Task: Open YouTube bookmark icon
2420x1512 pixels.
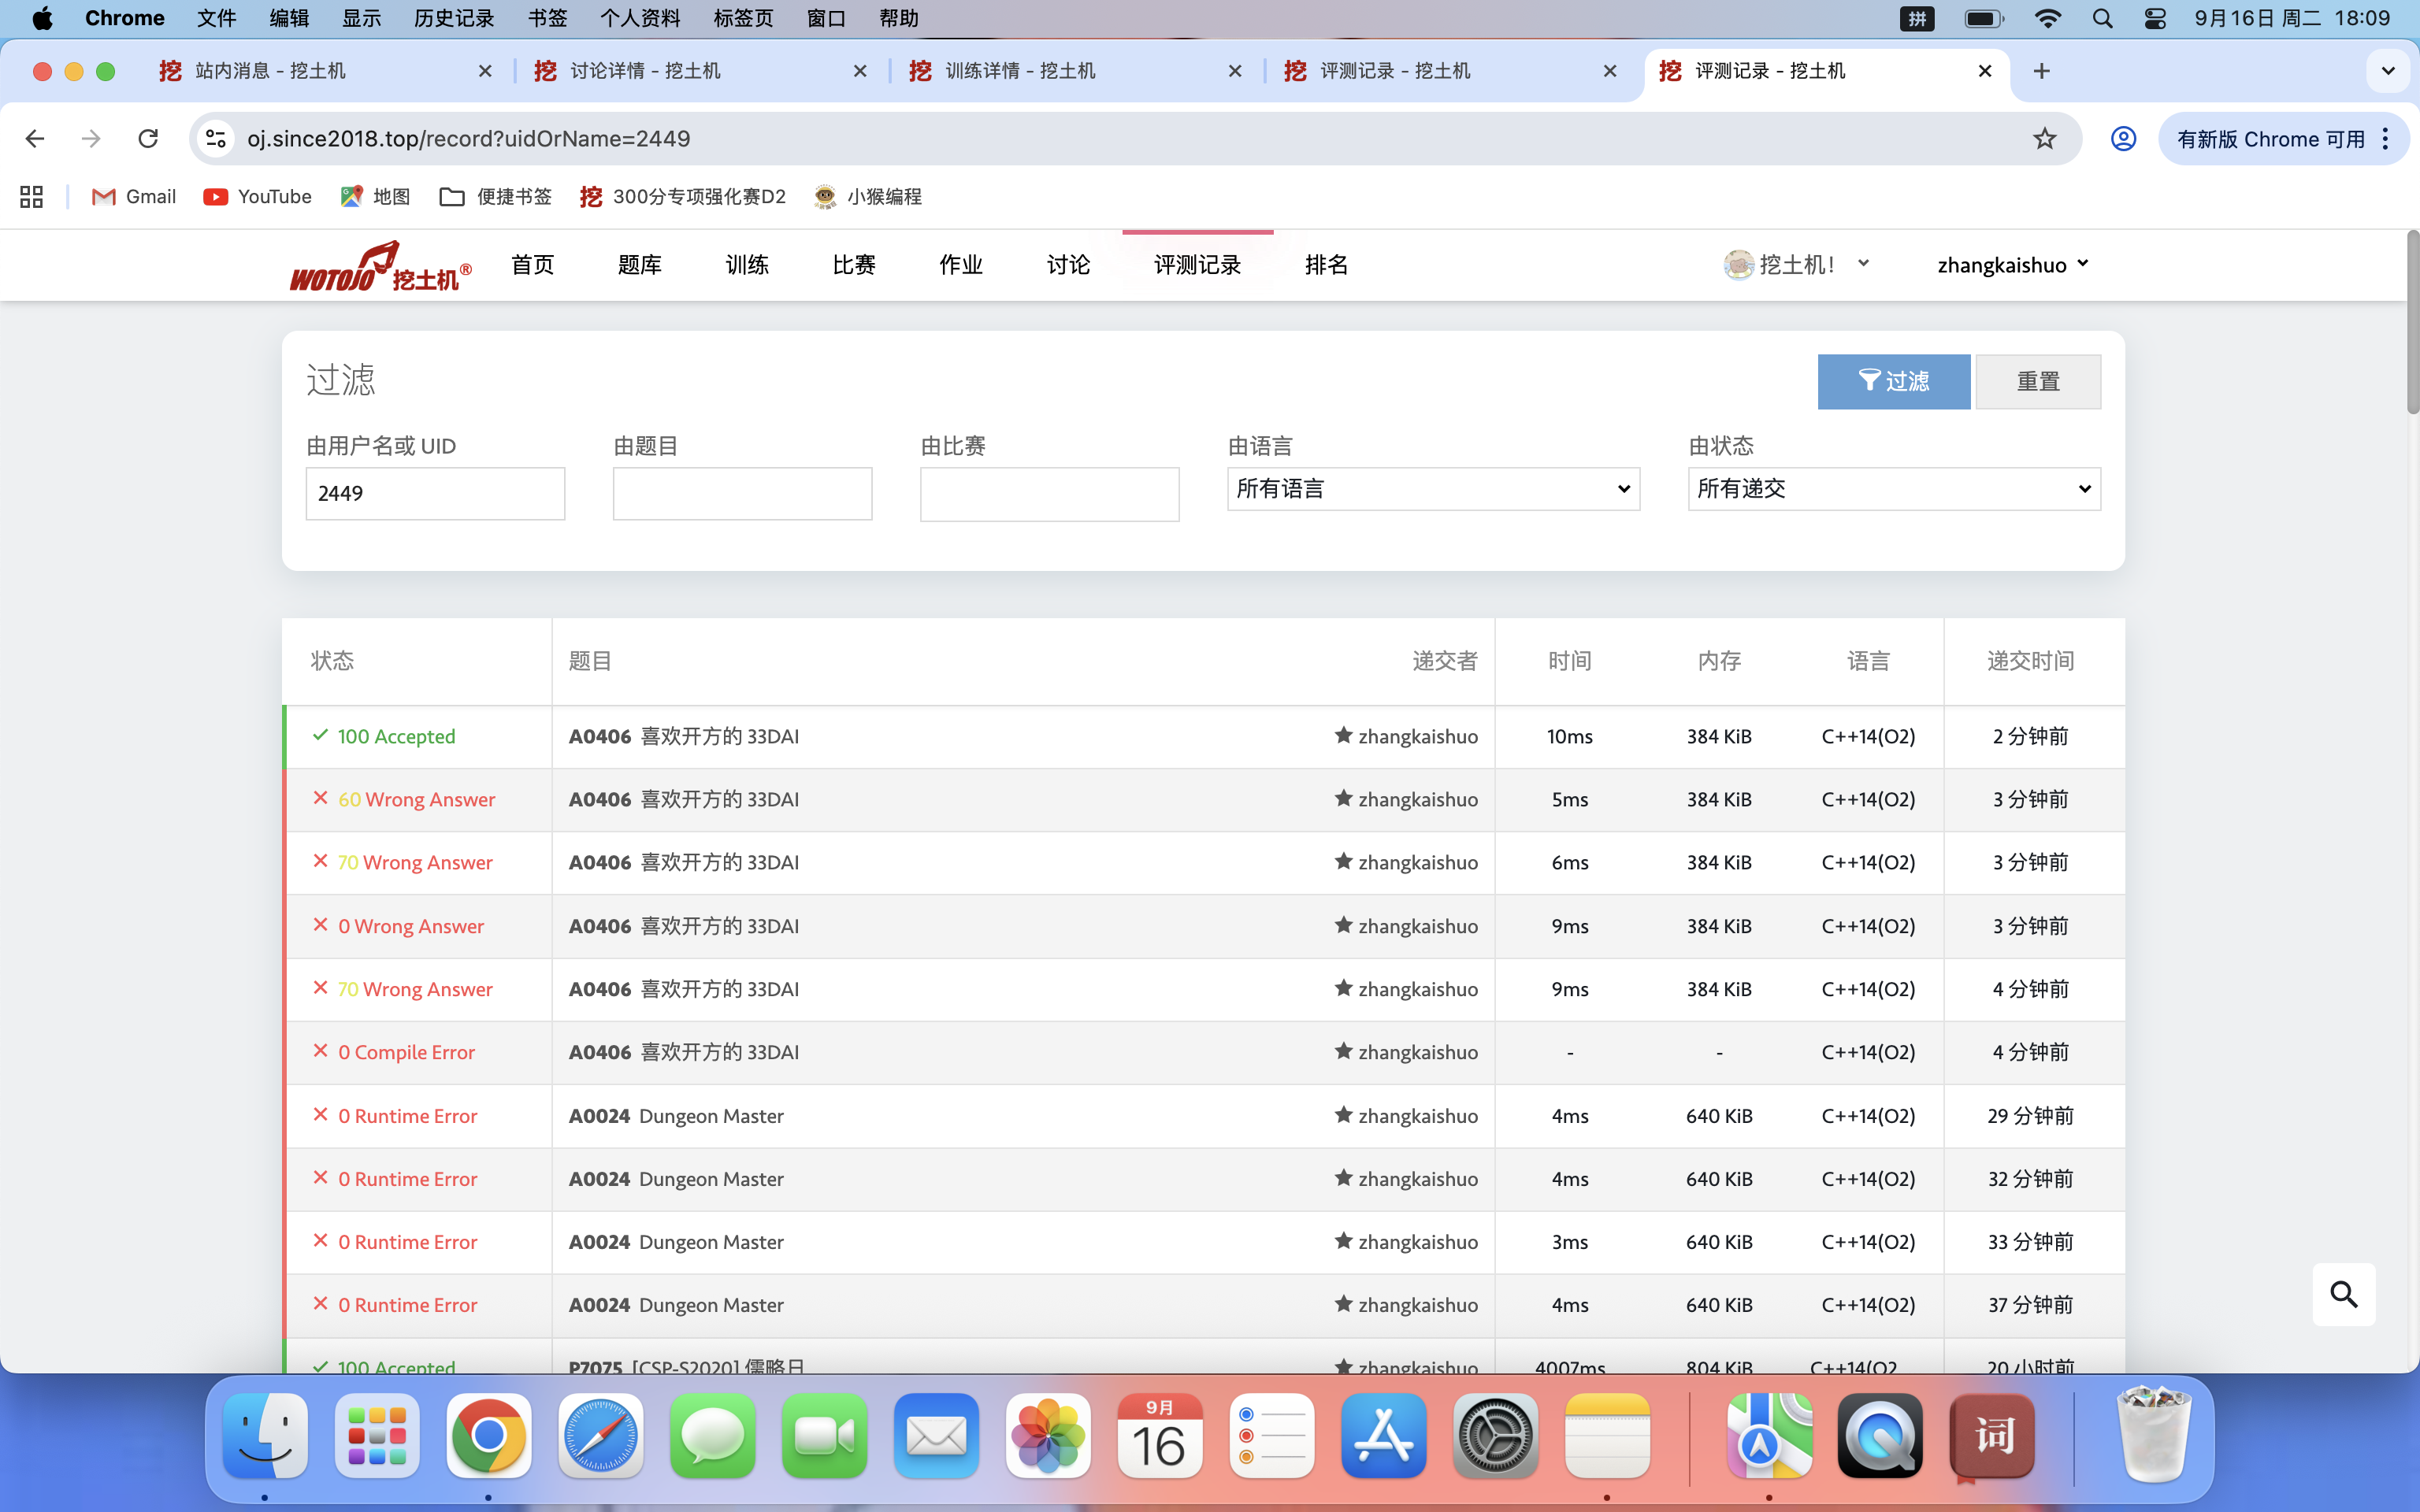Action: click(215, 197)
